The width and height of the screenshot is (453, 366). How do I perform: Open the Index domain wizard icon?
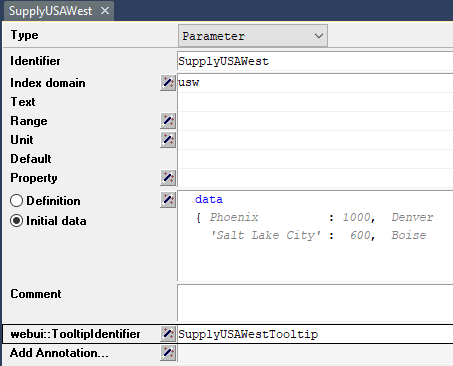click(168, 83)
